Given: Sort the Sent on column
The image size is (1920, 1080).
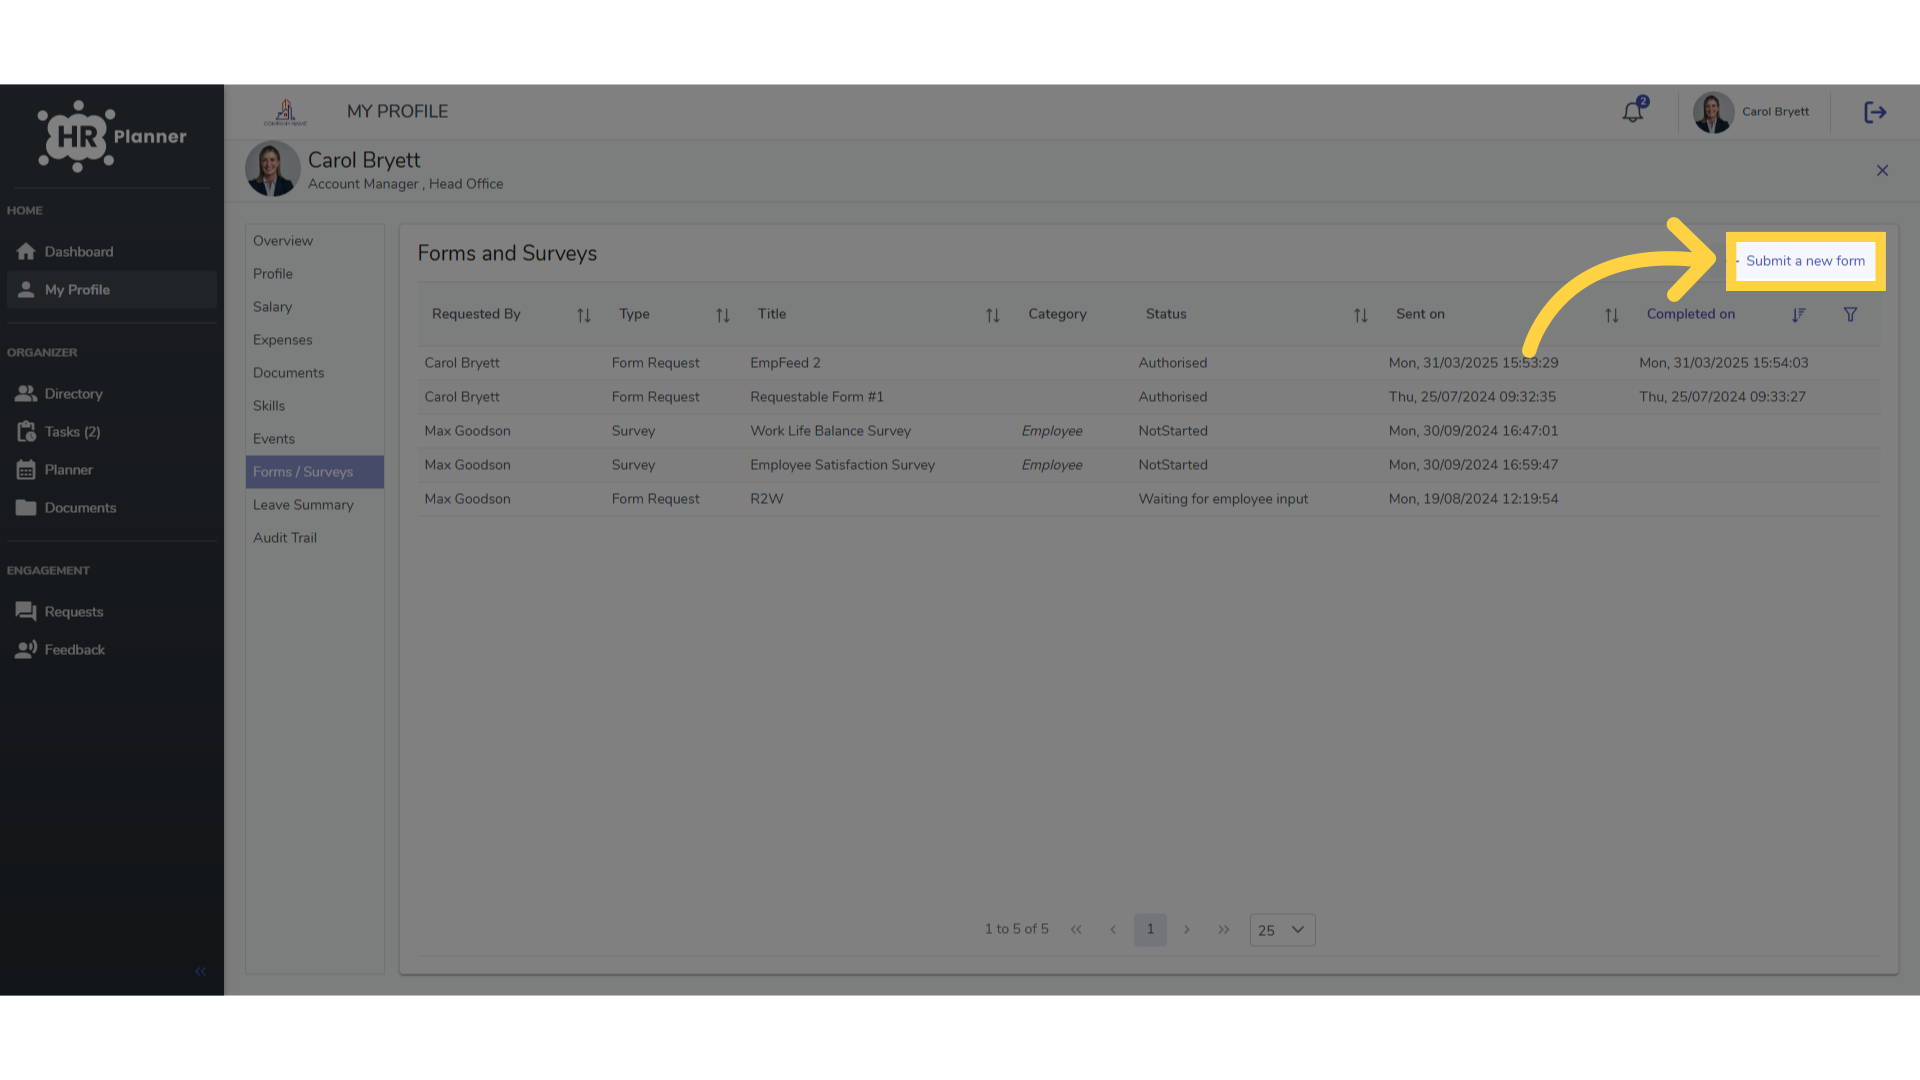Looking at the screenshot, I should pos(1612,315).
